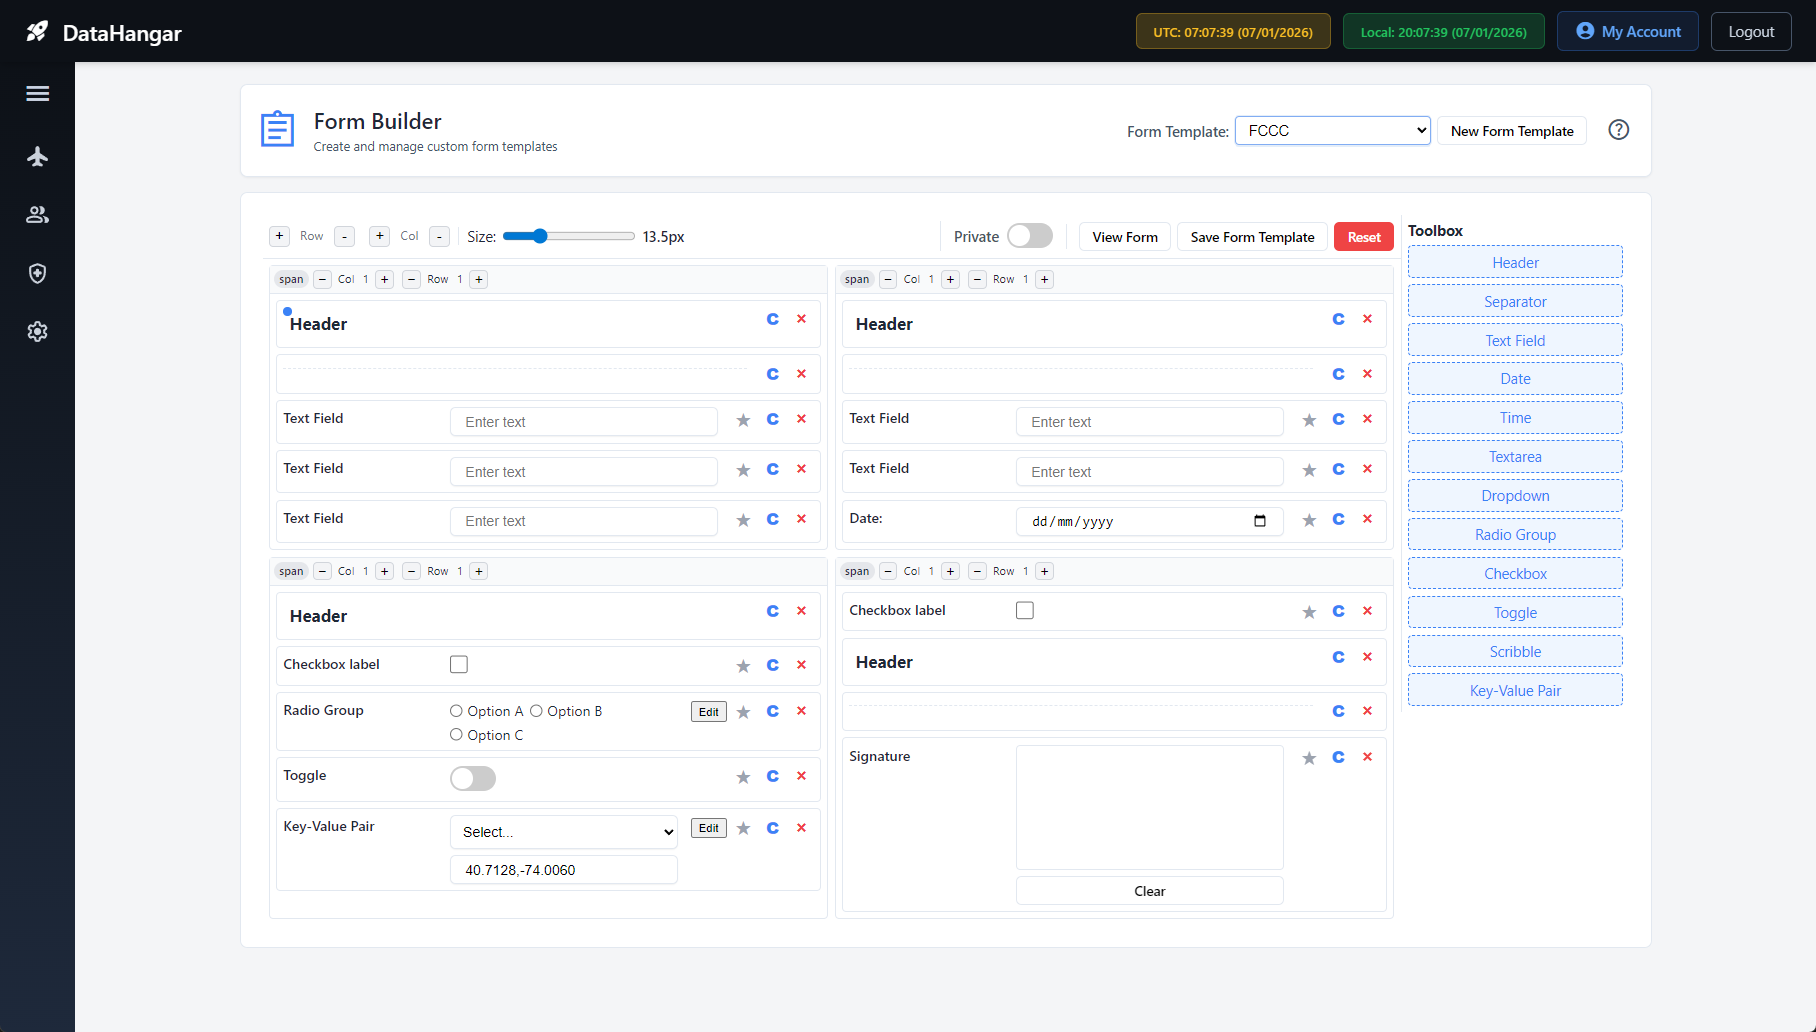Create a New Form Template
This screenshot has height=1032, width=1816.
click(1511, 130)
